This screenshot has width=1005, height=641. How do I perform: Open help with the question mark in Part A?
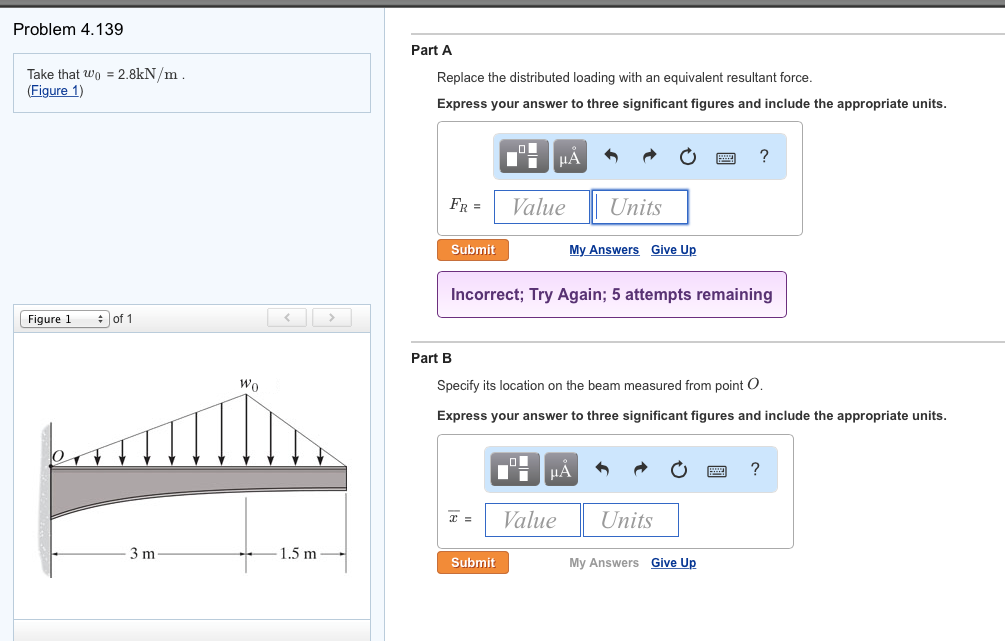(763, 156)
